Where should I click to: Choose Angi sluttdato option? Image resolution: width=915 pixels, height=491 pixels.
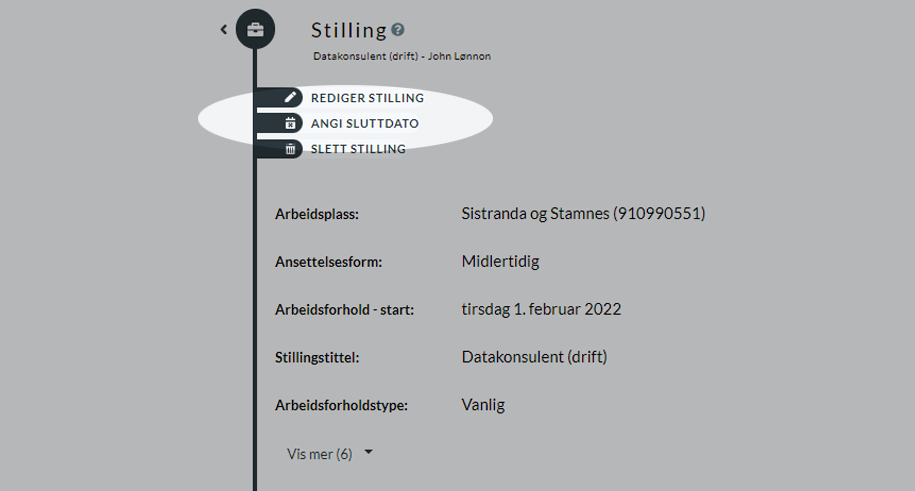[x=365, y=124]
